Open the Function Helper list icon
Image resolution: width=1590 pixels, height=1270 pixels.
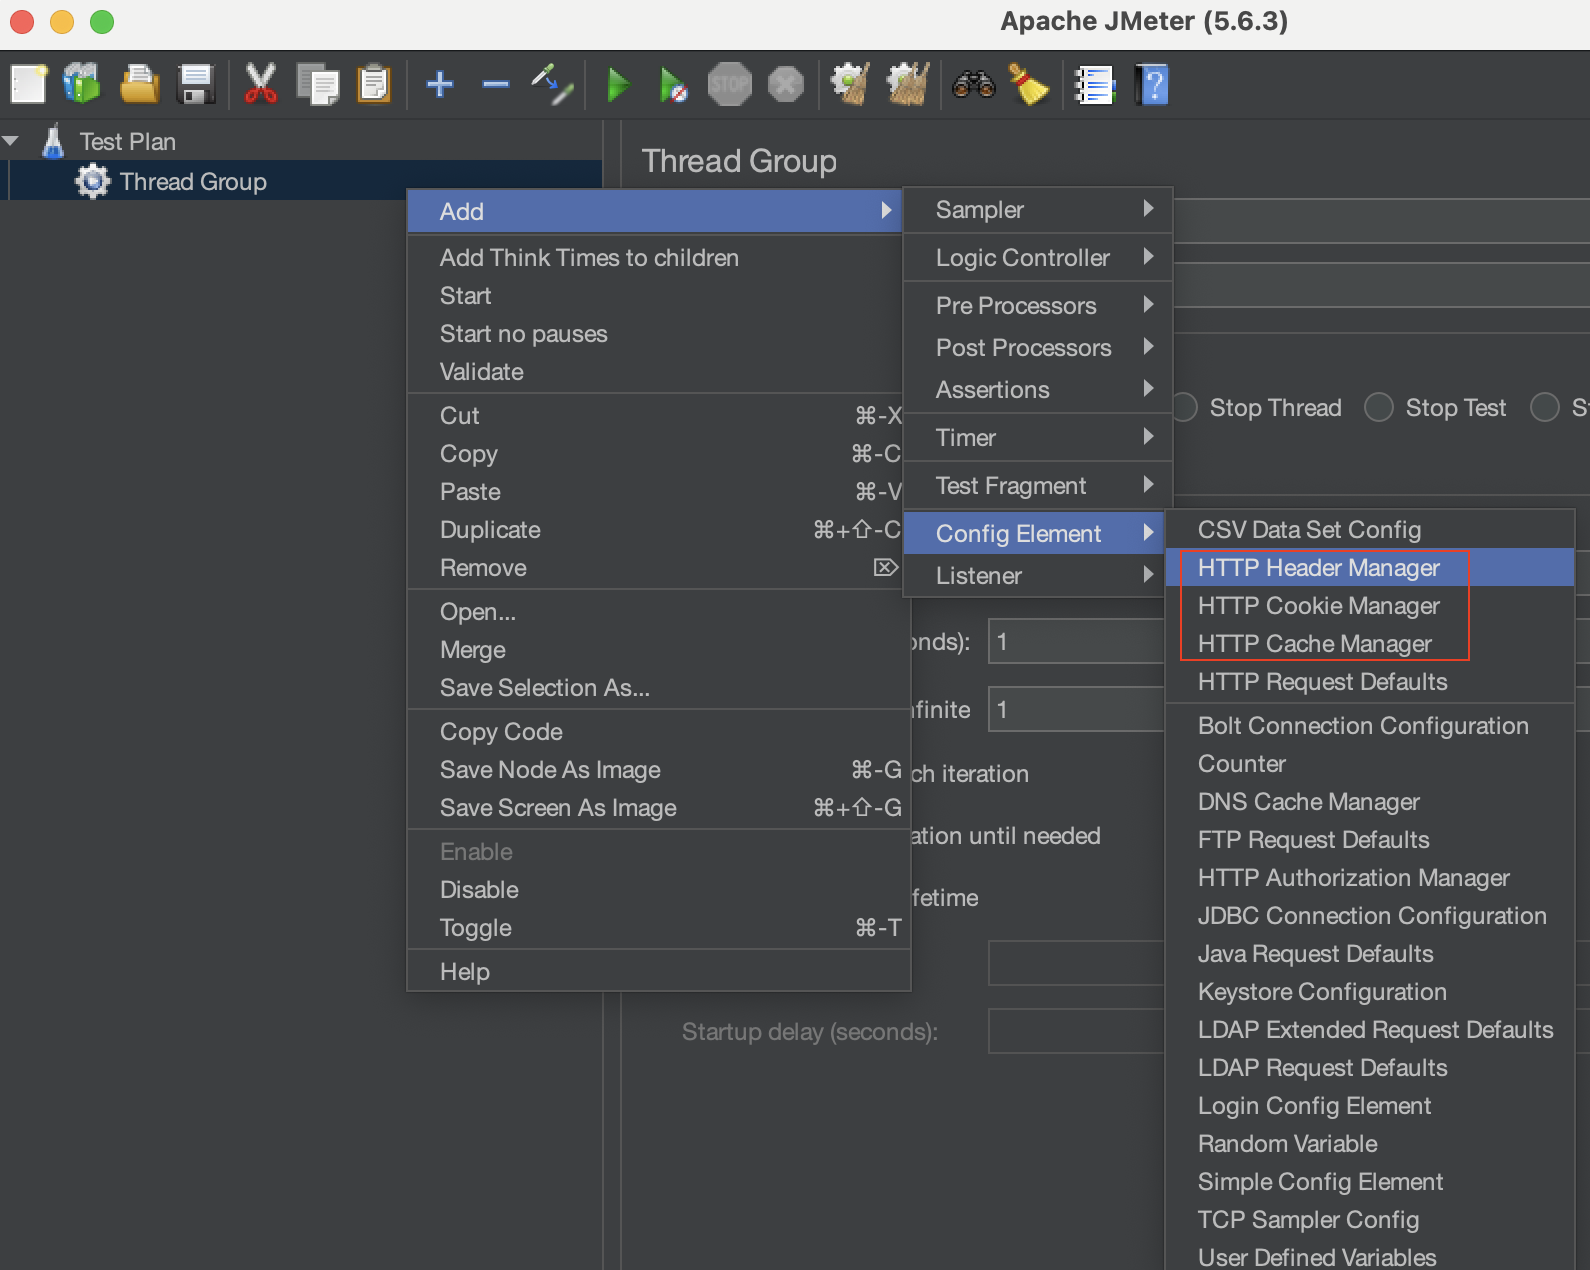pos(1094,84)
